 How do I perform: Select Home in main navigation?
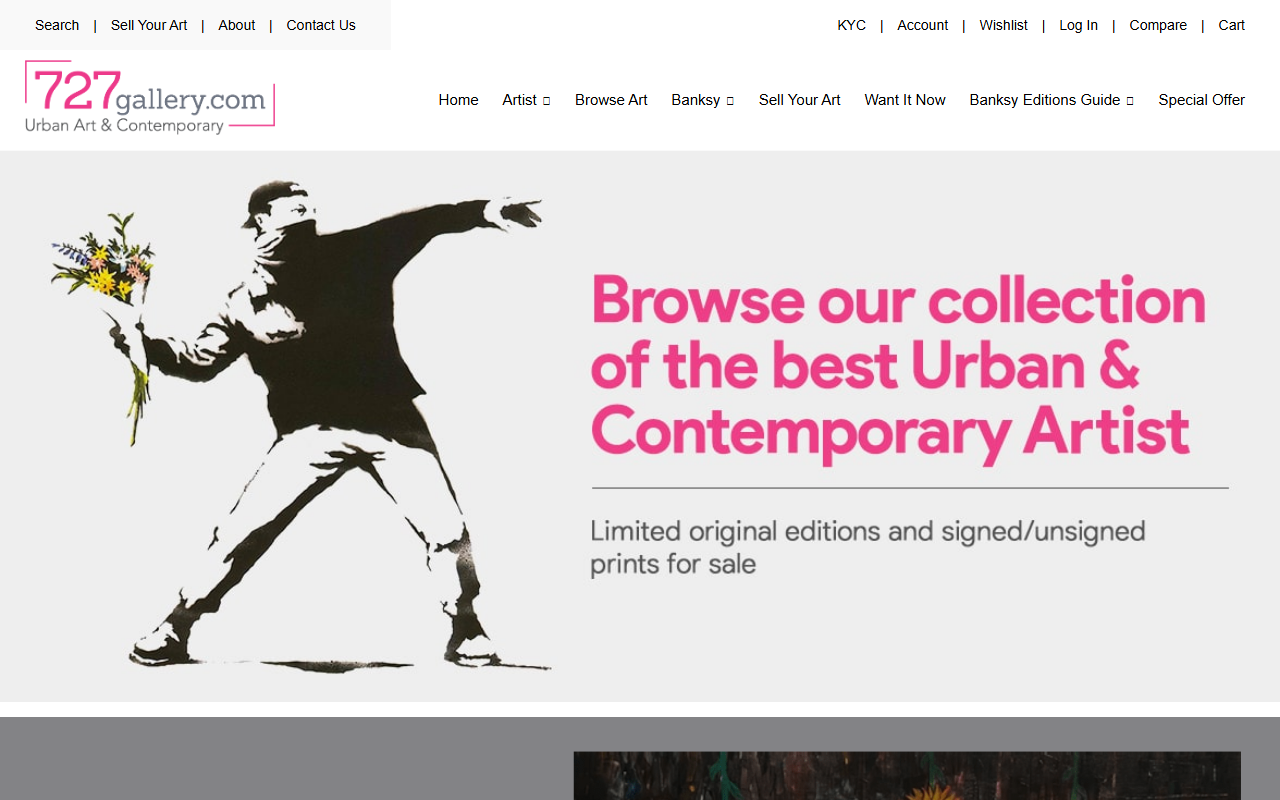[458, 100]
